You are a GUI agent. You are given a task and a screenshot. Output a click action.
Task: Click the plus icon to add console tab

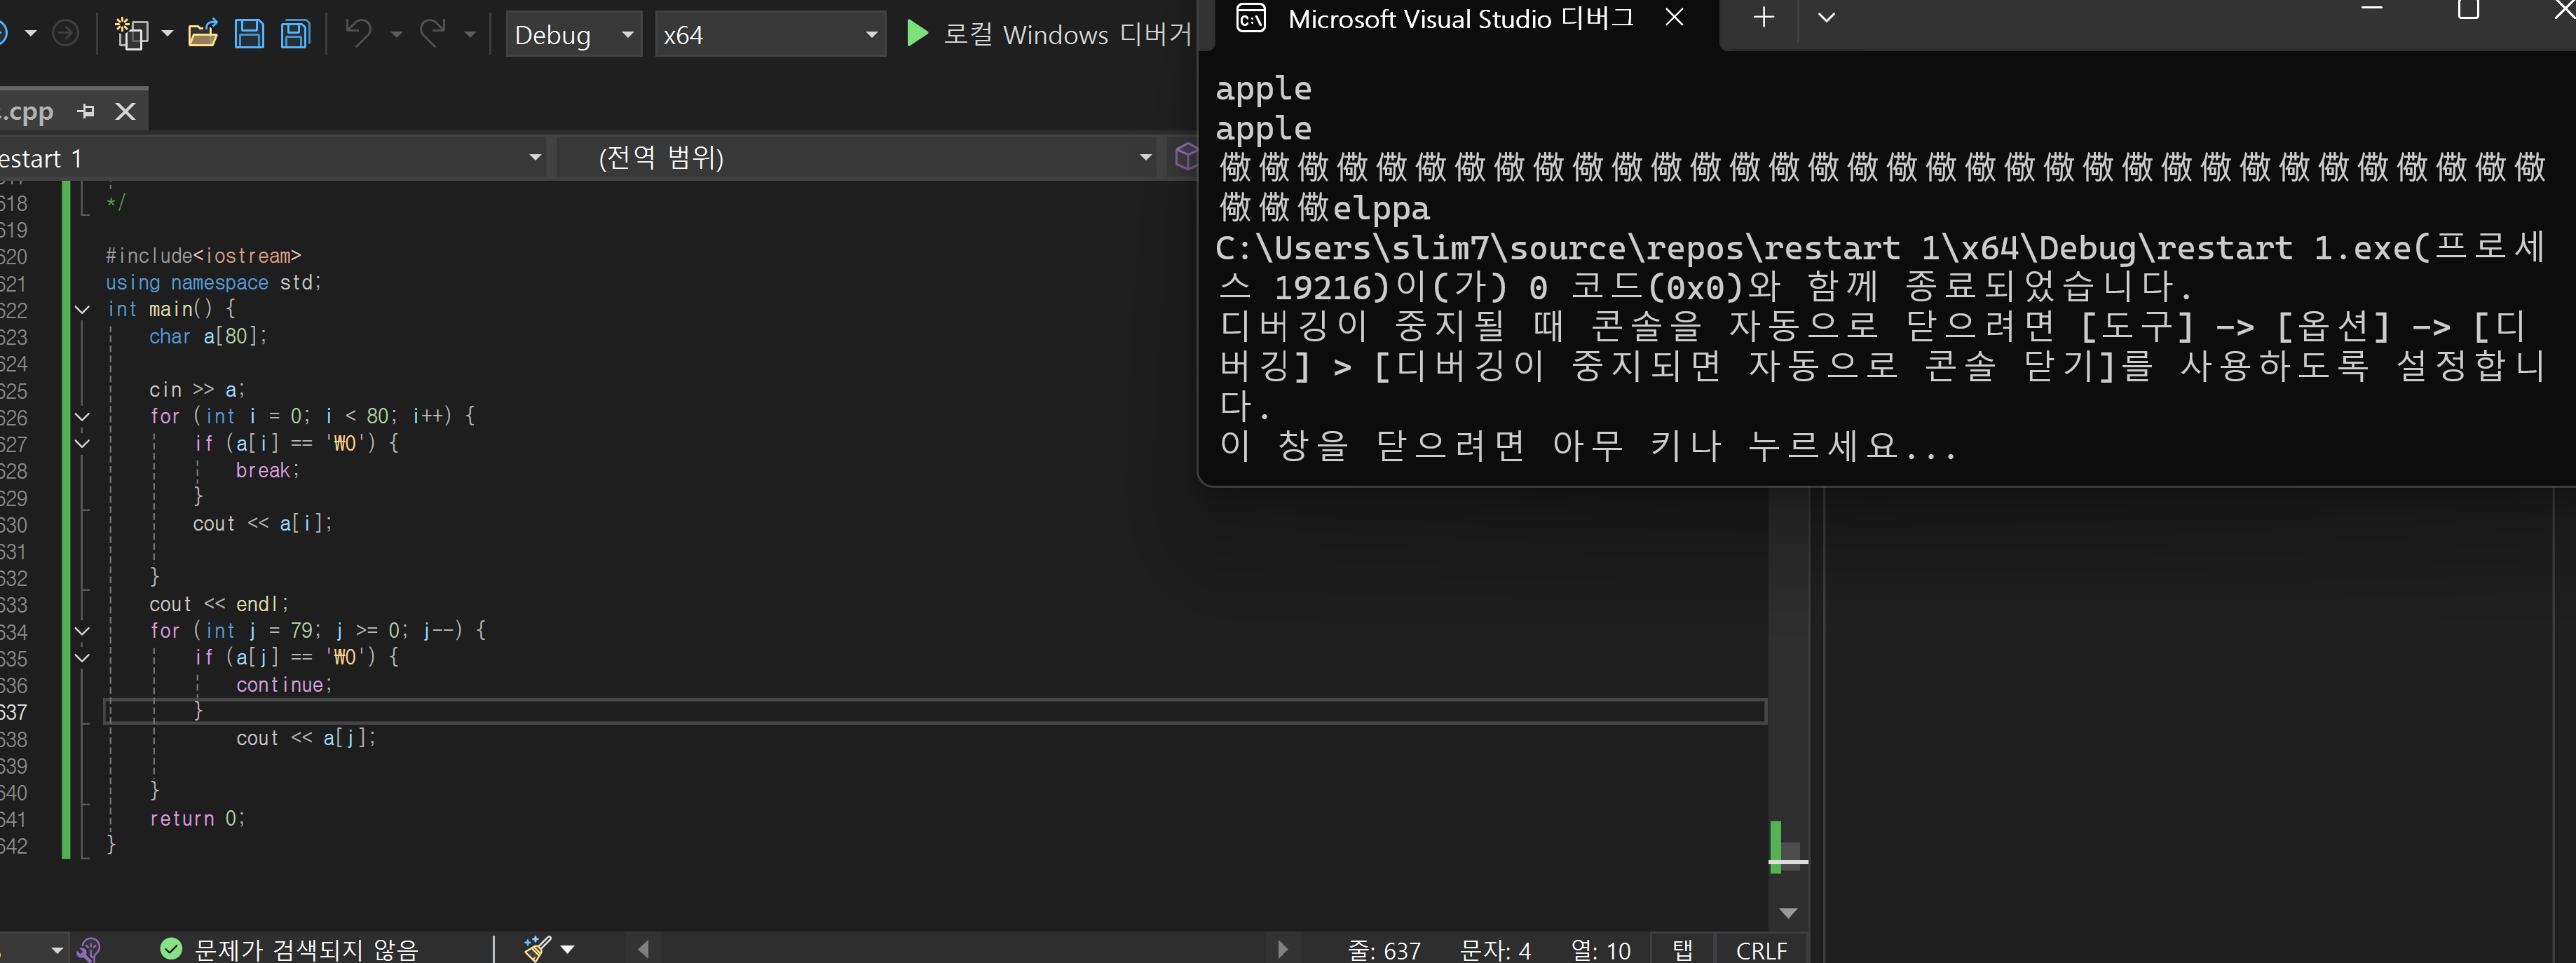click(1764, 17)
